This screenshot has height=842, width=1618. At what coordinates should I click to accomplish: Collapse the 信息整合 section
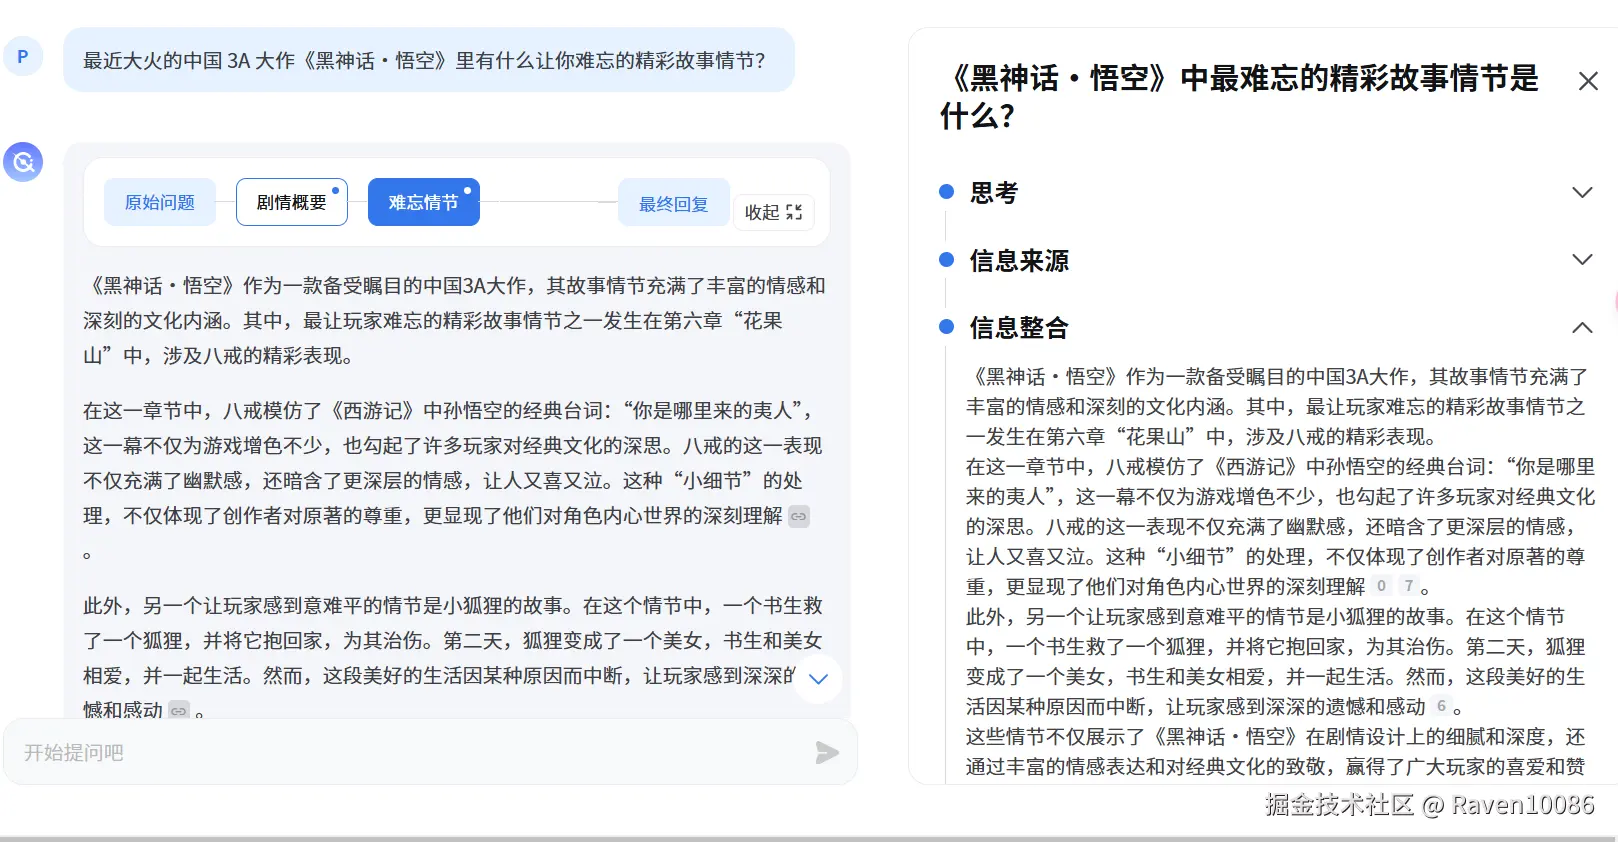[1582, 327]
